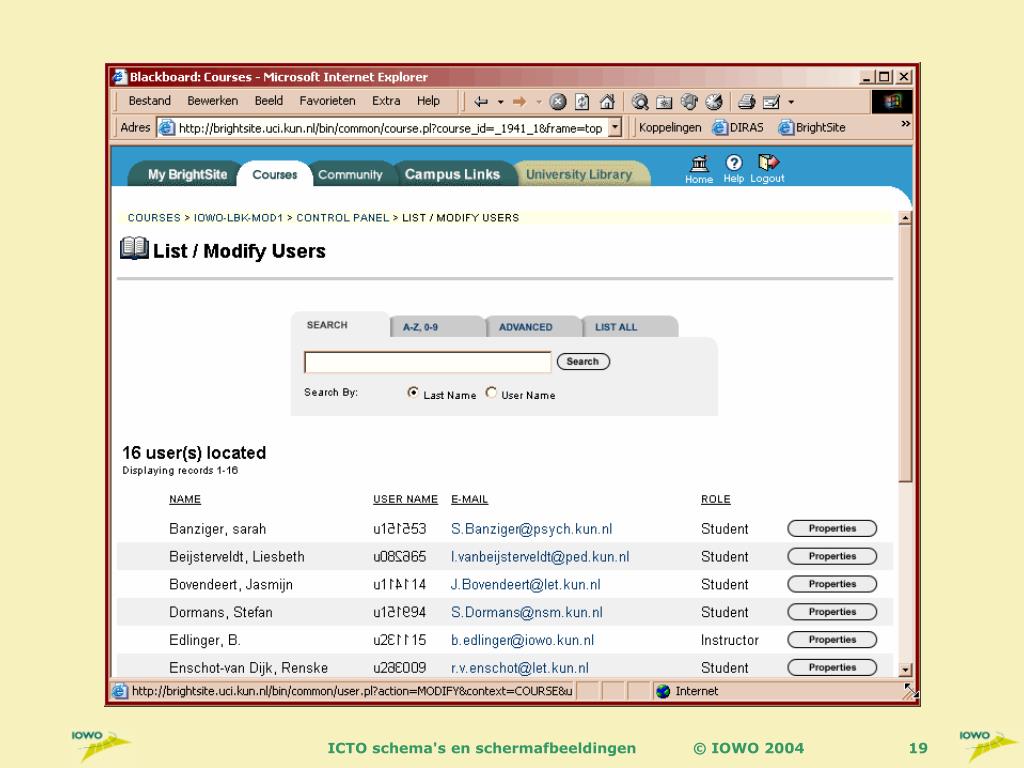The width and height of the screenshot is (1024, 768).
Task: Select the A-Z, 0-9 search tab
Action: [436, 327]
